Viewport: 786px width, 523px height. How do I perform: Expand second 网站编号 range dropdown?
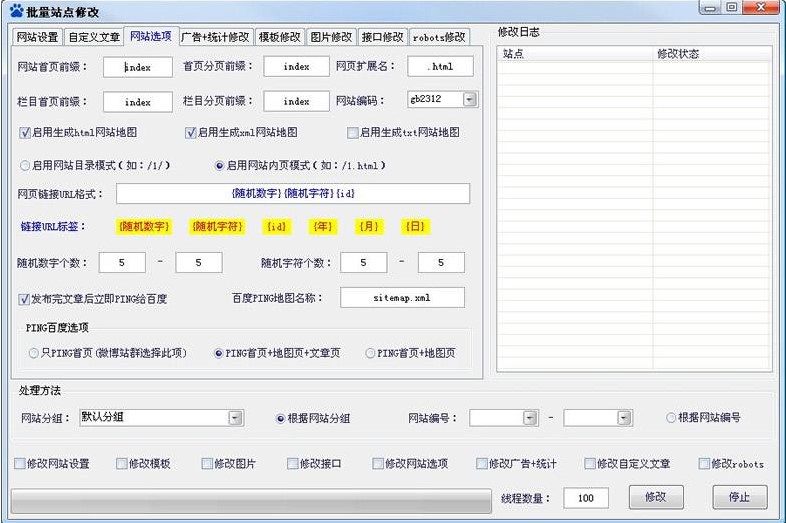[624, 418]
